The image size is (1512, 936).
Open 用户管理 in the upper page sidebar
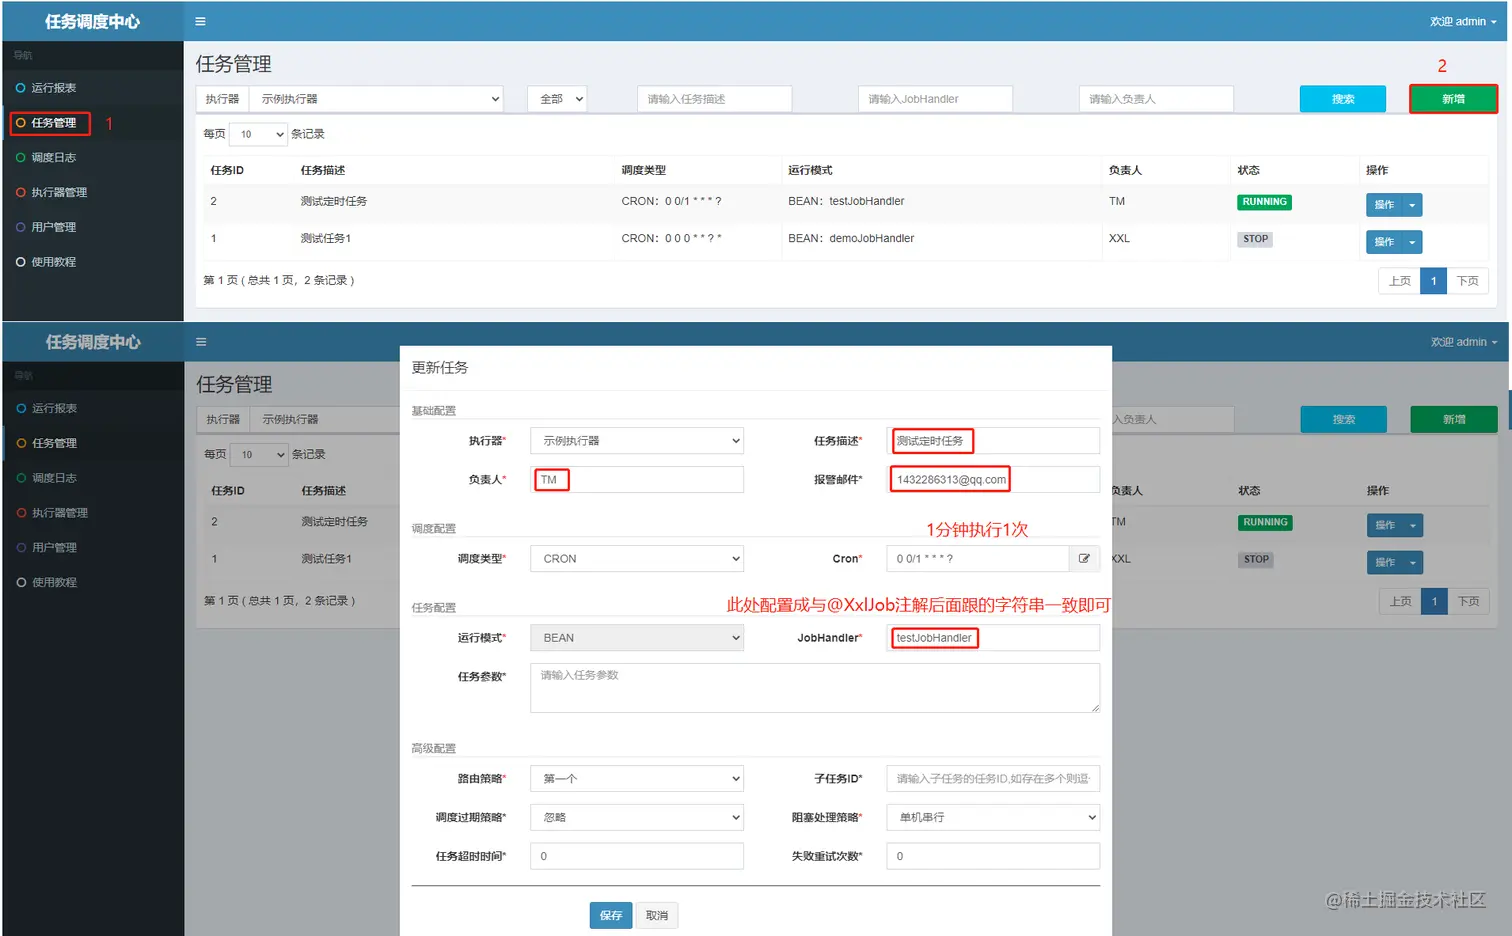pyautogui.click(x=54, y=227)
